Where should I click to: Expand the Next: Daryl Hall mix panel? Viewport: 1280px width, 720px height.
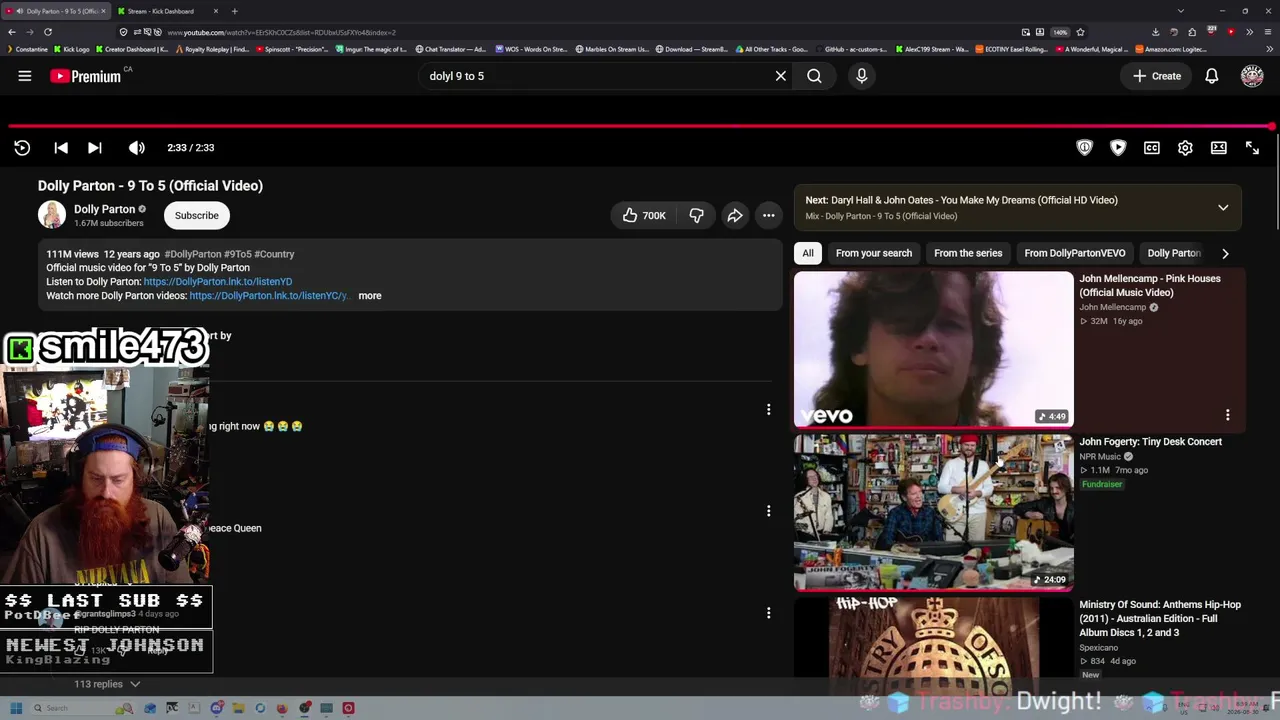[1223, 207]
